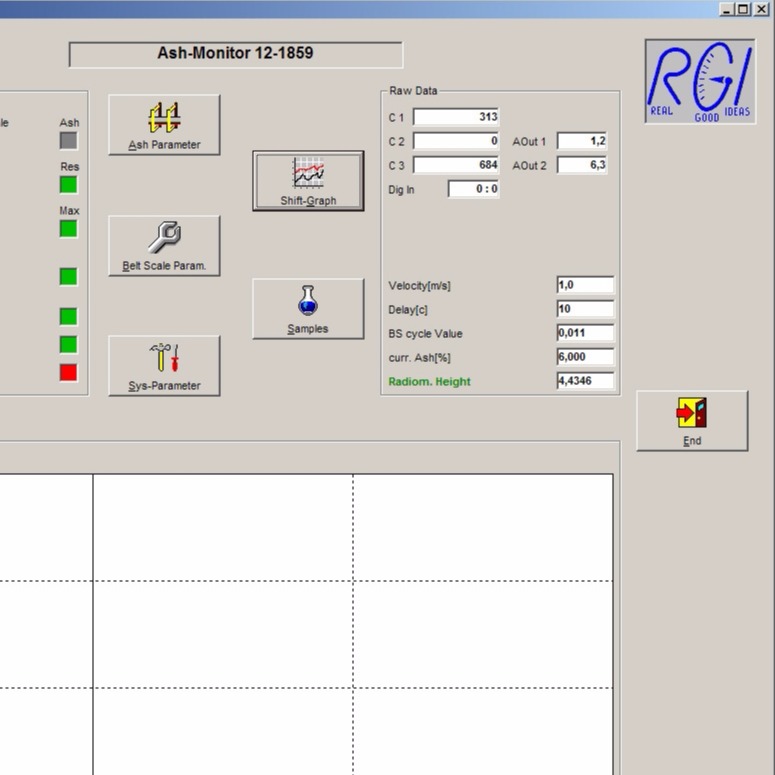Image resolution: width=775 pixels, height=775 pixels.
Task: Click the green Res status indicator
Action: point(68,185)
